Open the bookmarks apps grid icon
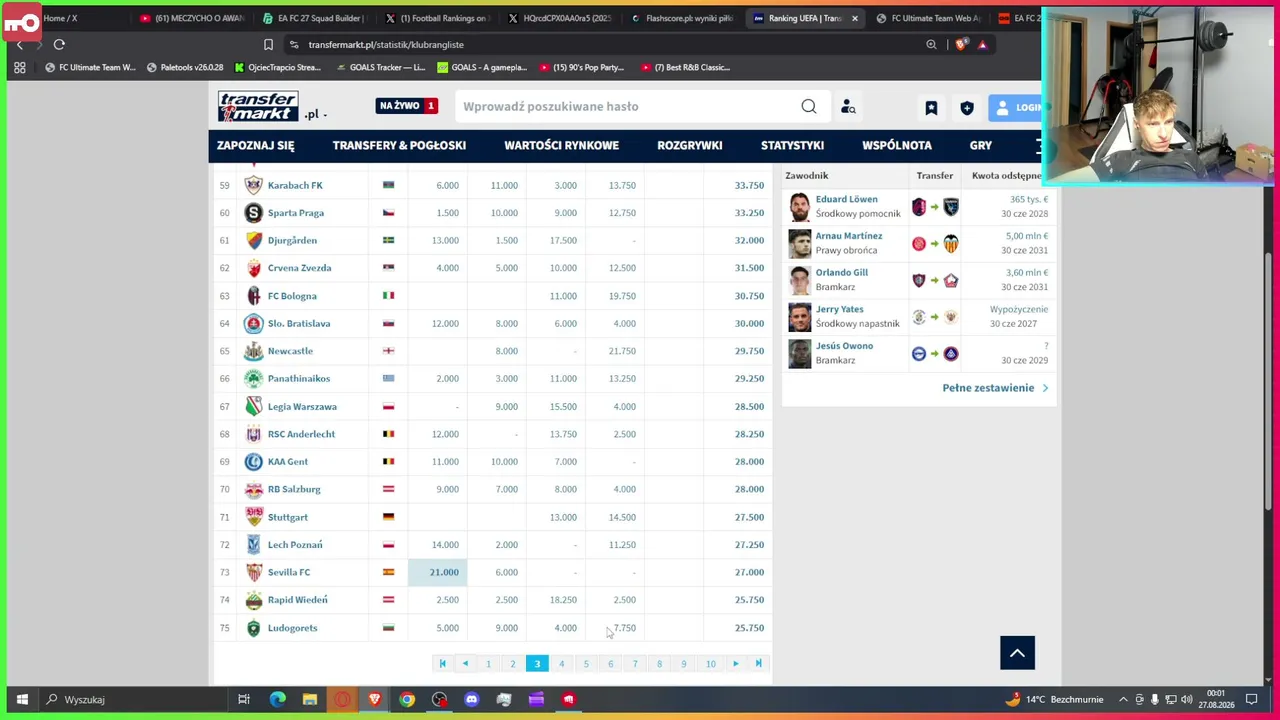Screen dimensions: 1280x720 point(19,67)
